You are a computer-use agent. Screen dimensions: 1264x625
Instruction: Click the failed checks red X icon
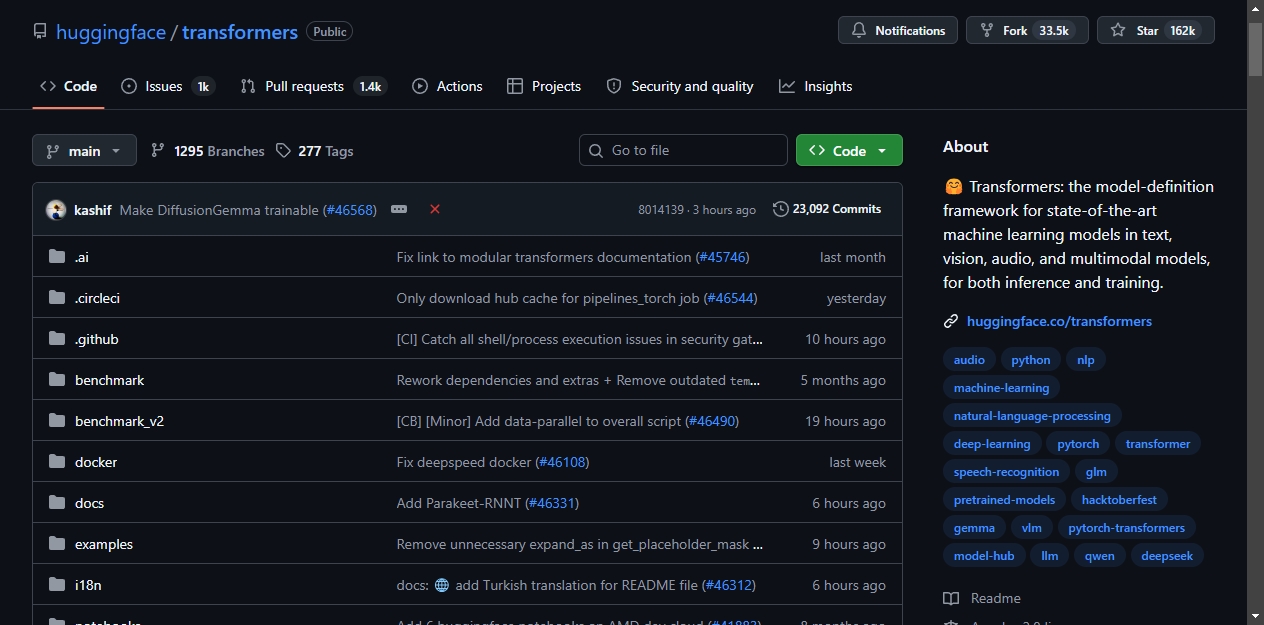[x=435, y=209]
